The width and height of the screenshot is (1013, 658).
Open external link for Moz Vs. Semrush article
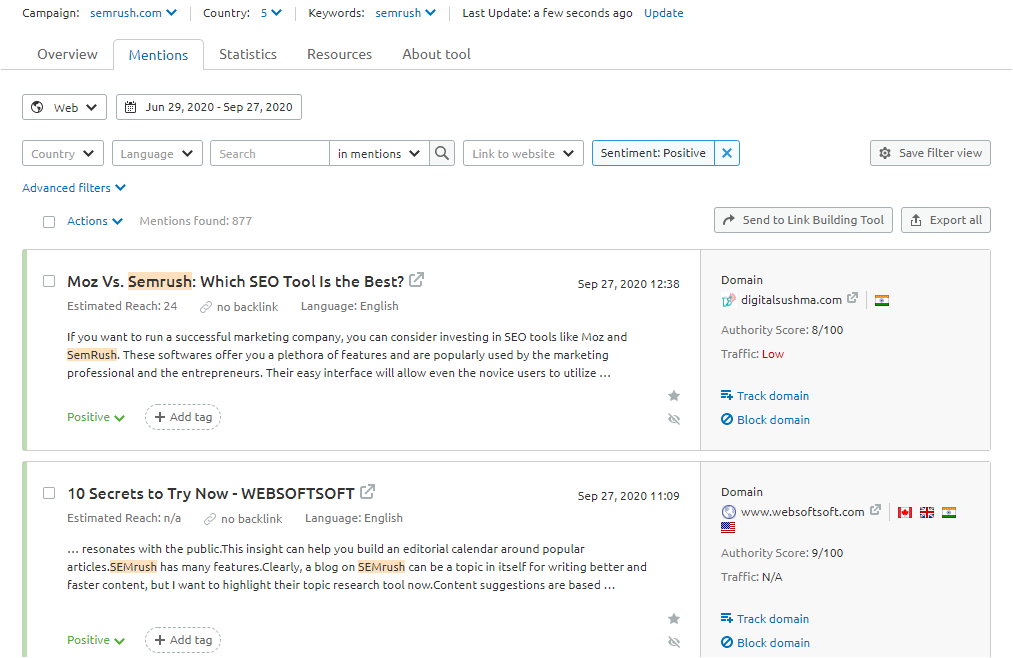[417, 280]
